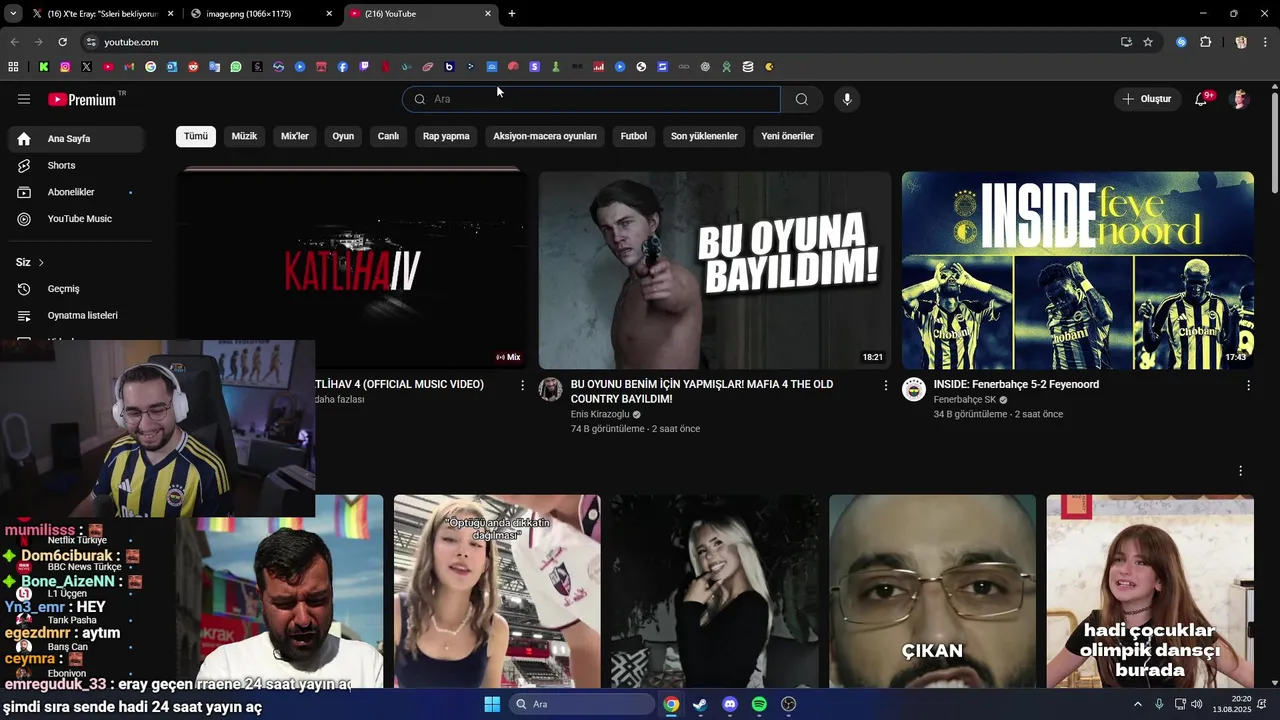Viewport: 1280px width, 720px height.
Task: Select the Yeni öneriler chip
Action: tap(788, 136)
